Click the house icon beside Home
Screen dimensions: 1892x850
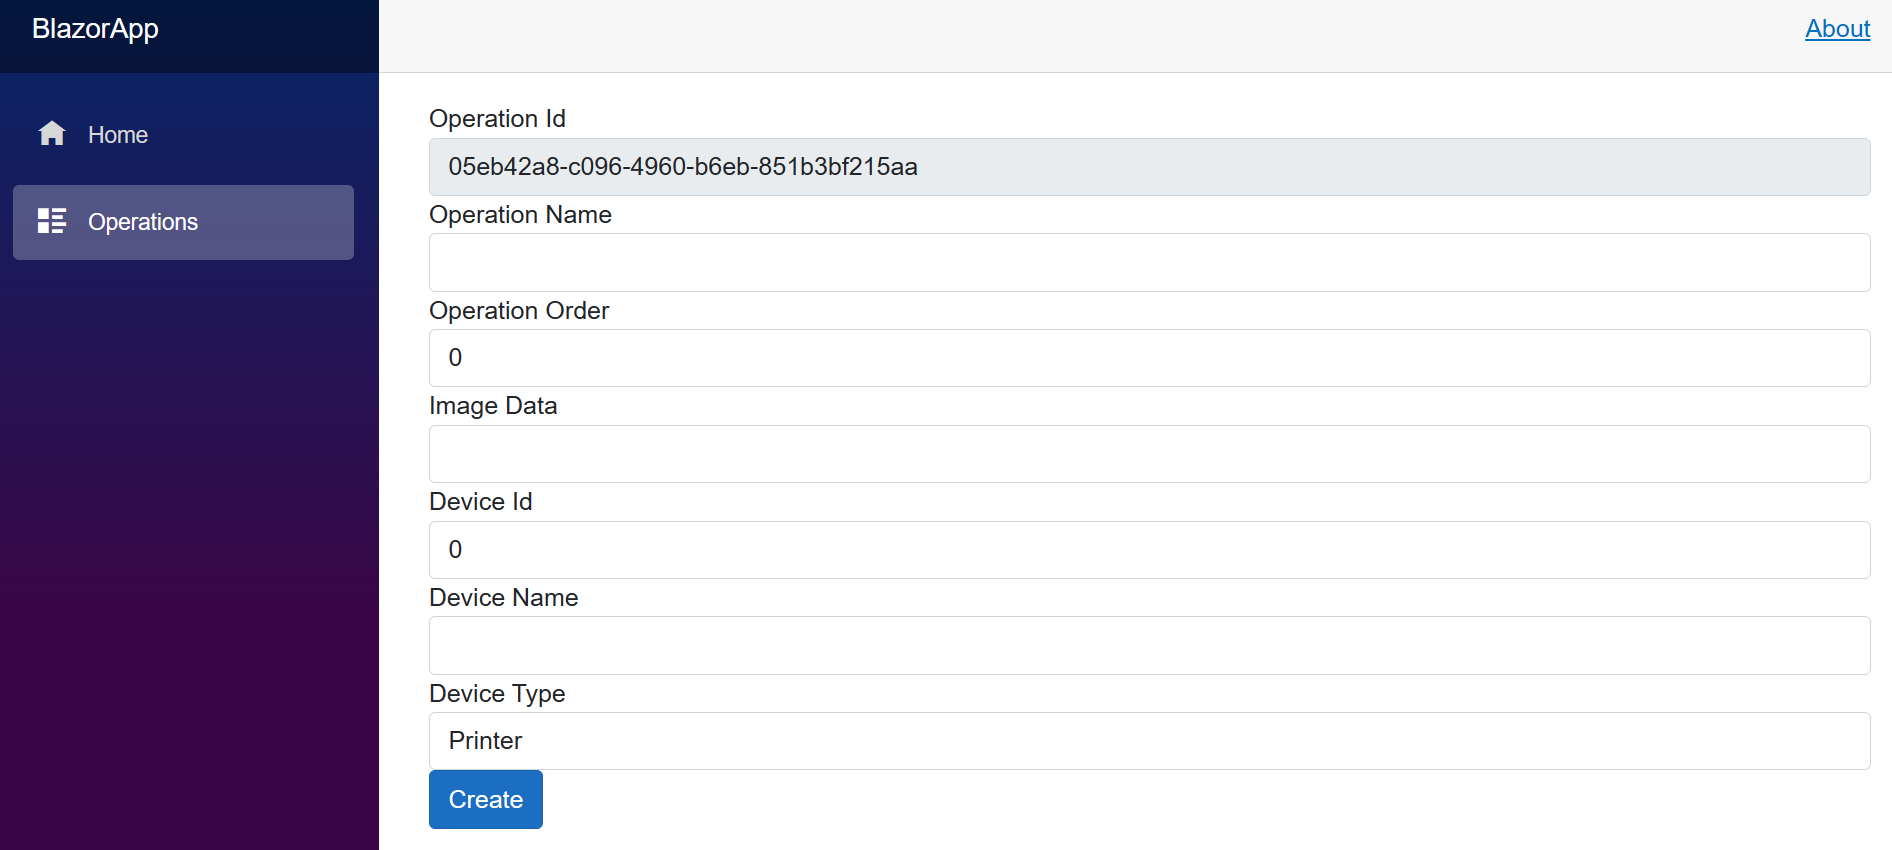click(x=52, y=134)
